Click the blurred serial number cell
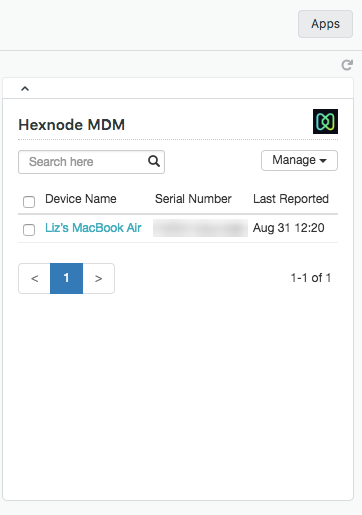Viewport: 362px width, 515px height. point(200,228)
